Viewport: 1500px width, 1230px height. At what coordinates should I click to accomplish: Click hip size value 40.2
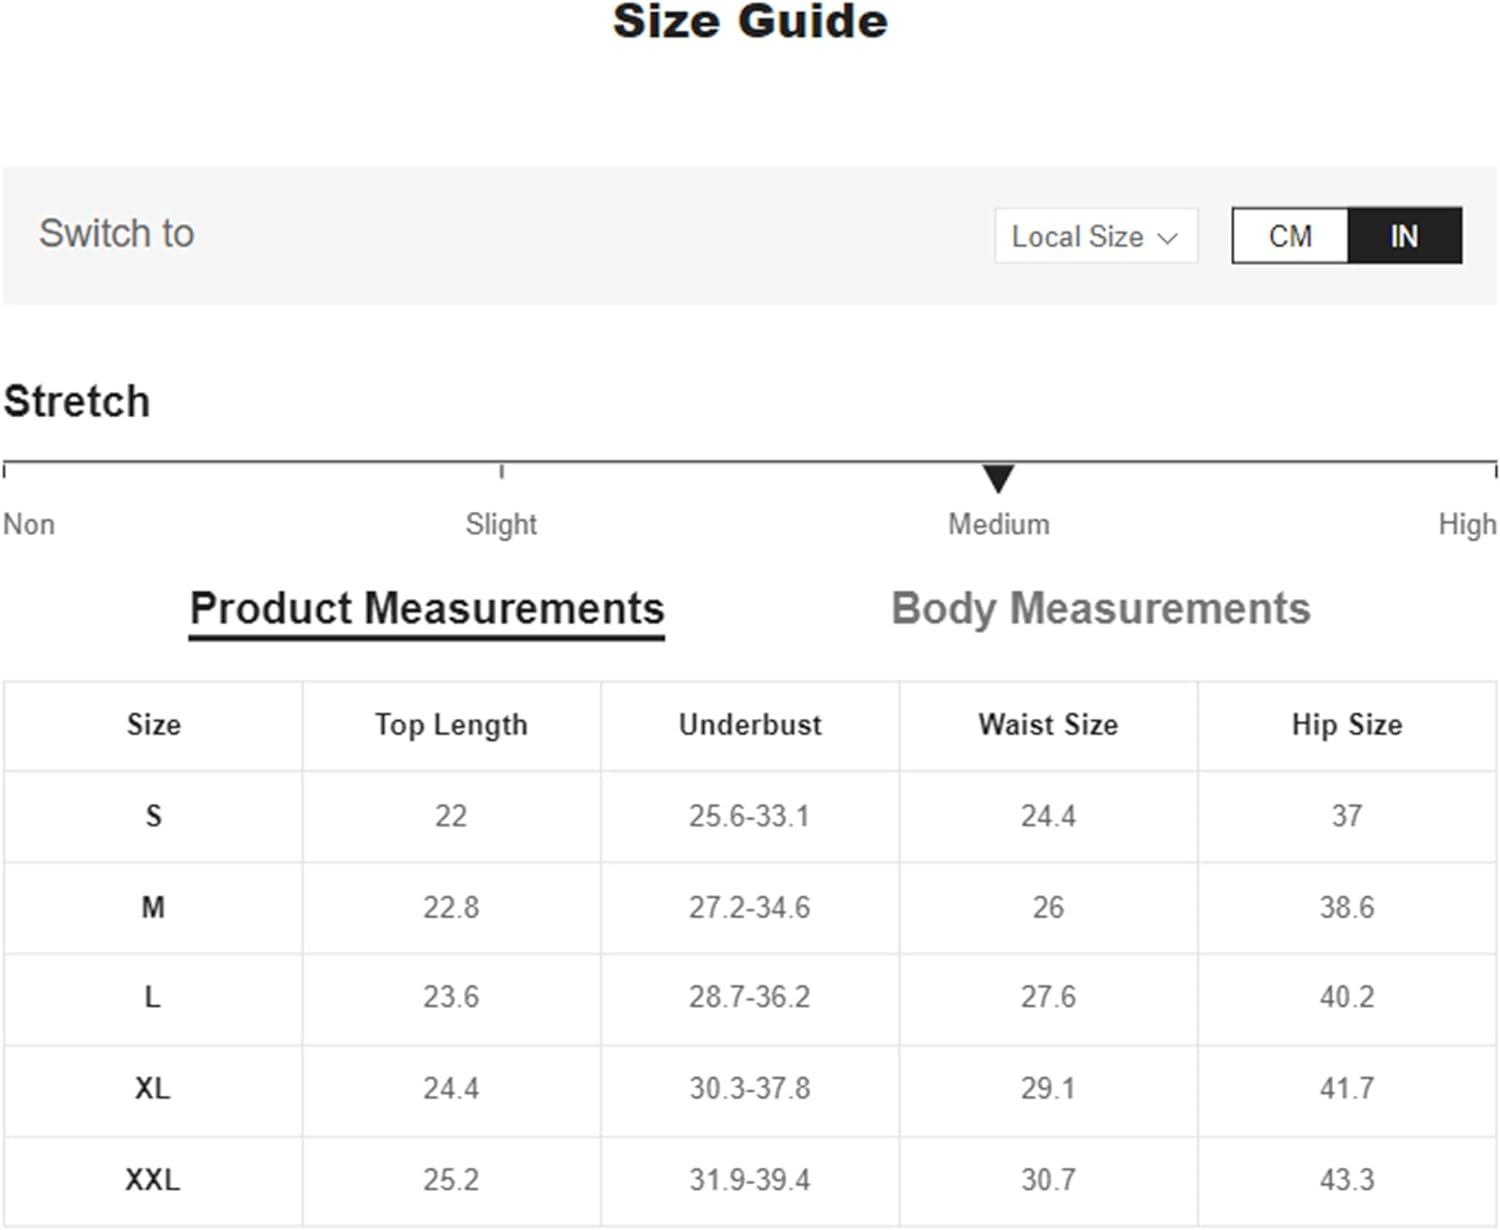[1347, 997]
